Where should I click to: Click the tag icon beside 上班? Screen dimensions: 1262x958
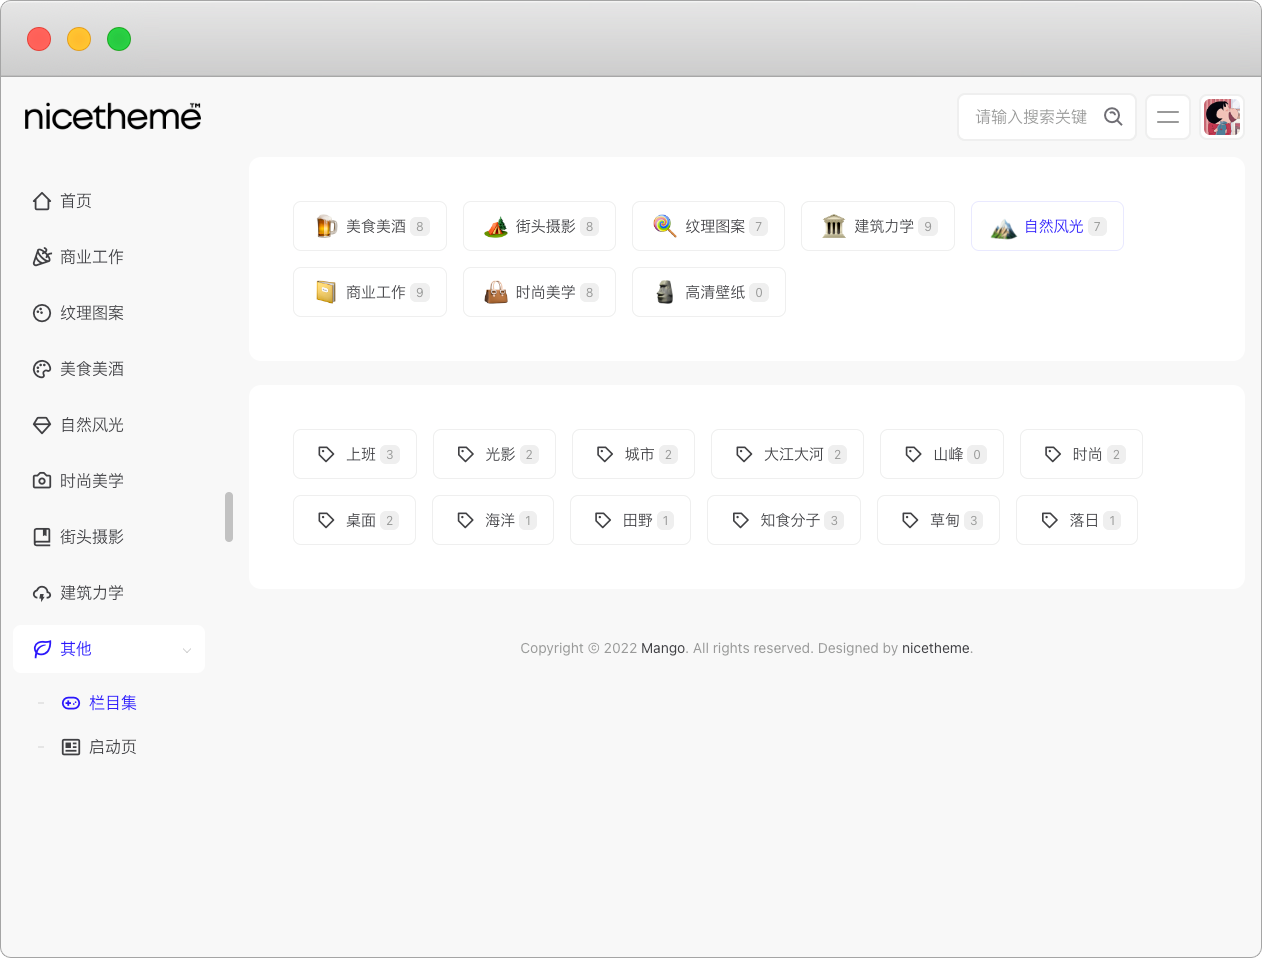pyautogui.click(x=326, y=454)
